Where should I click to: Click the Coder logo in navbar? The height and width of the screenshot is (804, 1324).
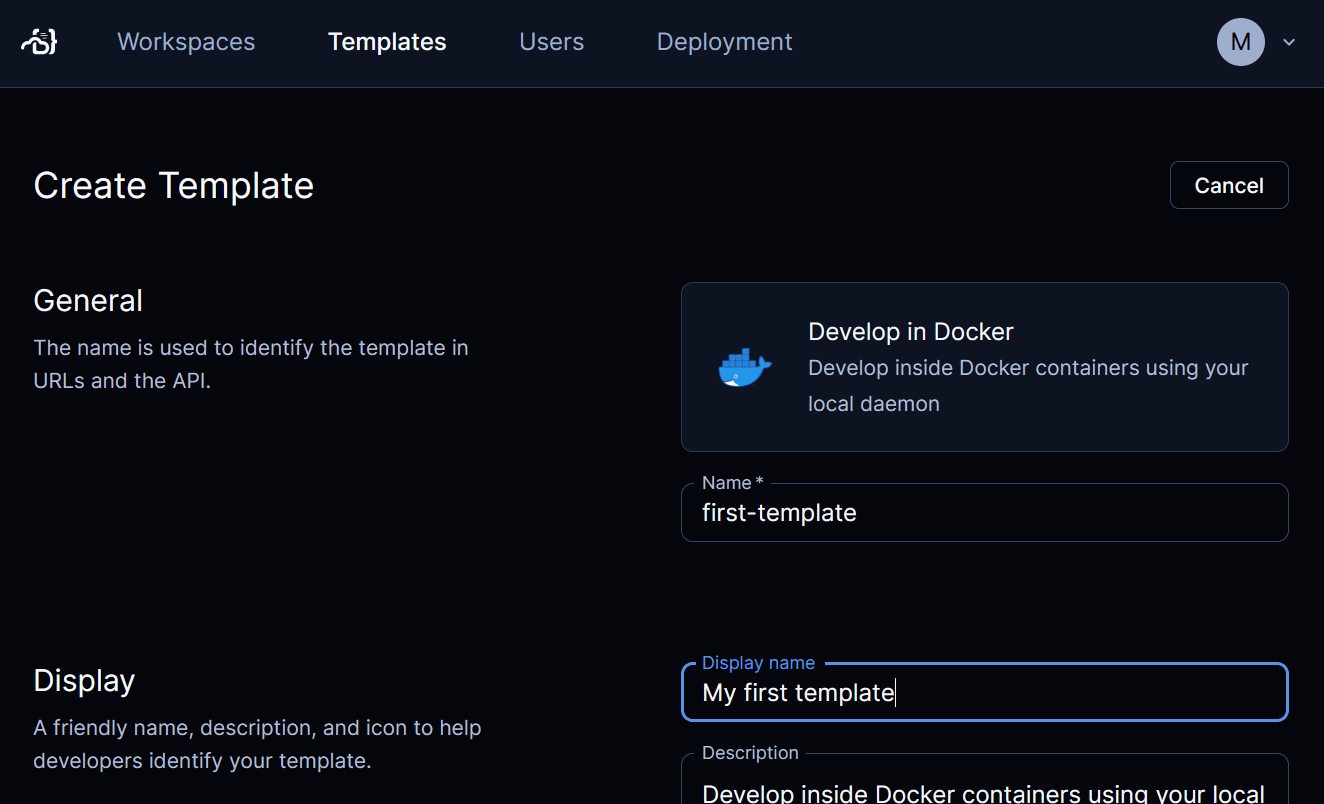tap(39, 42)
